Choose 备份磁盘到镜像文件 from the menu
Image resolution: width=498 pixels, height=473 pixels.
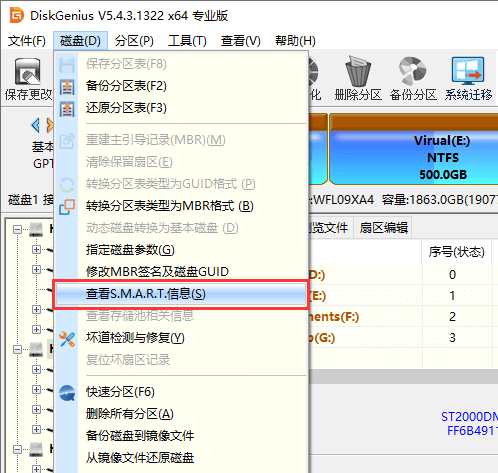pyautogui.click(x=140, y=436)
